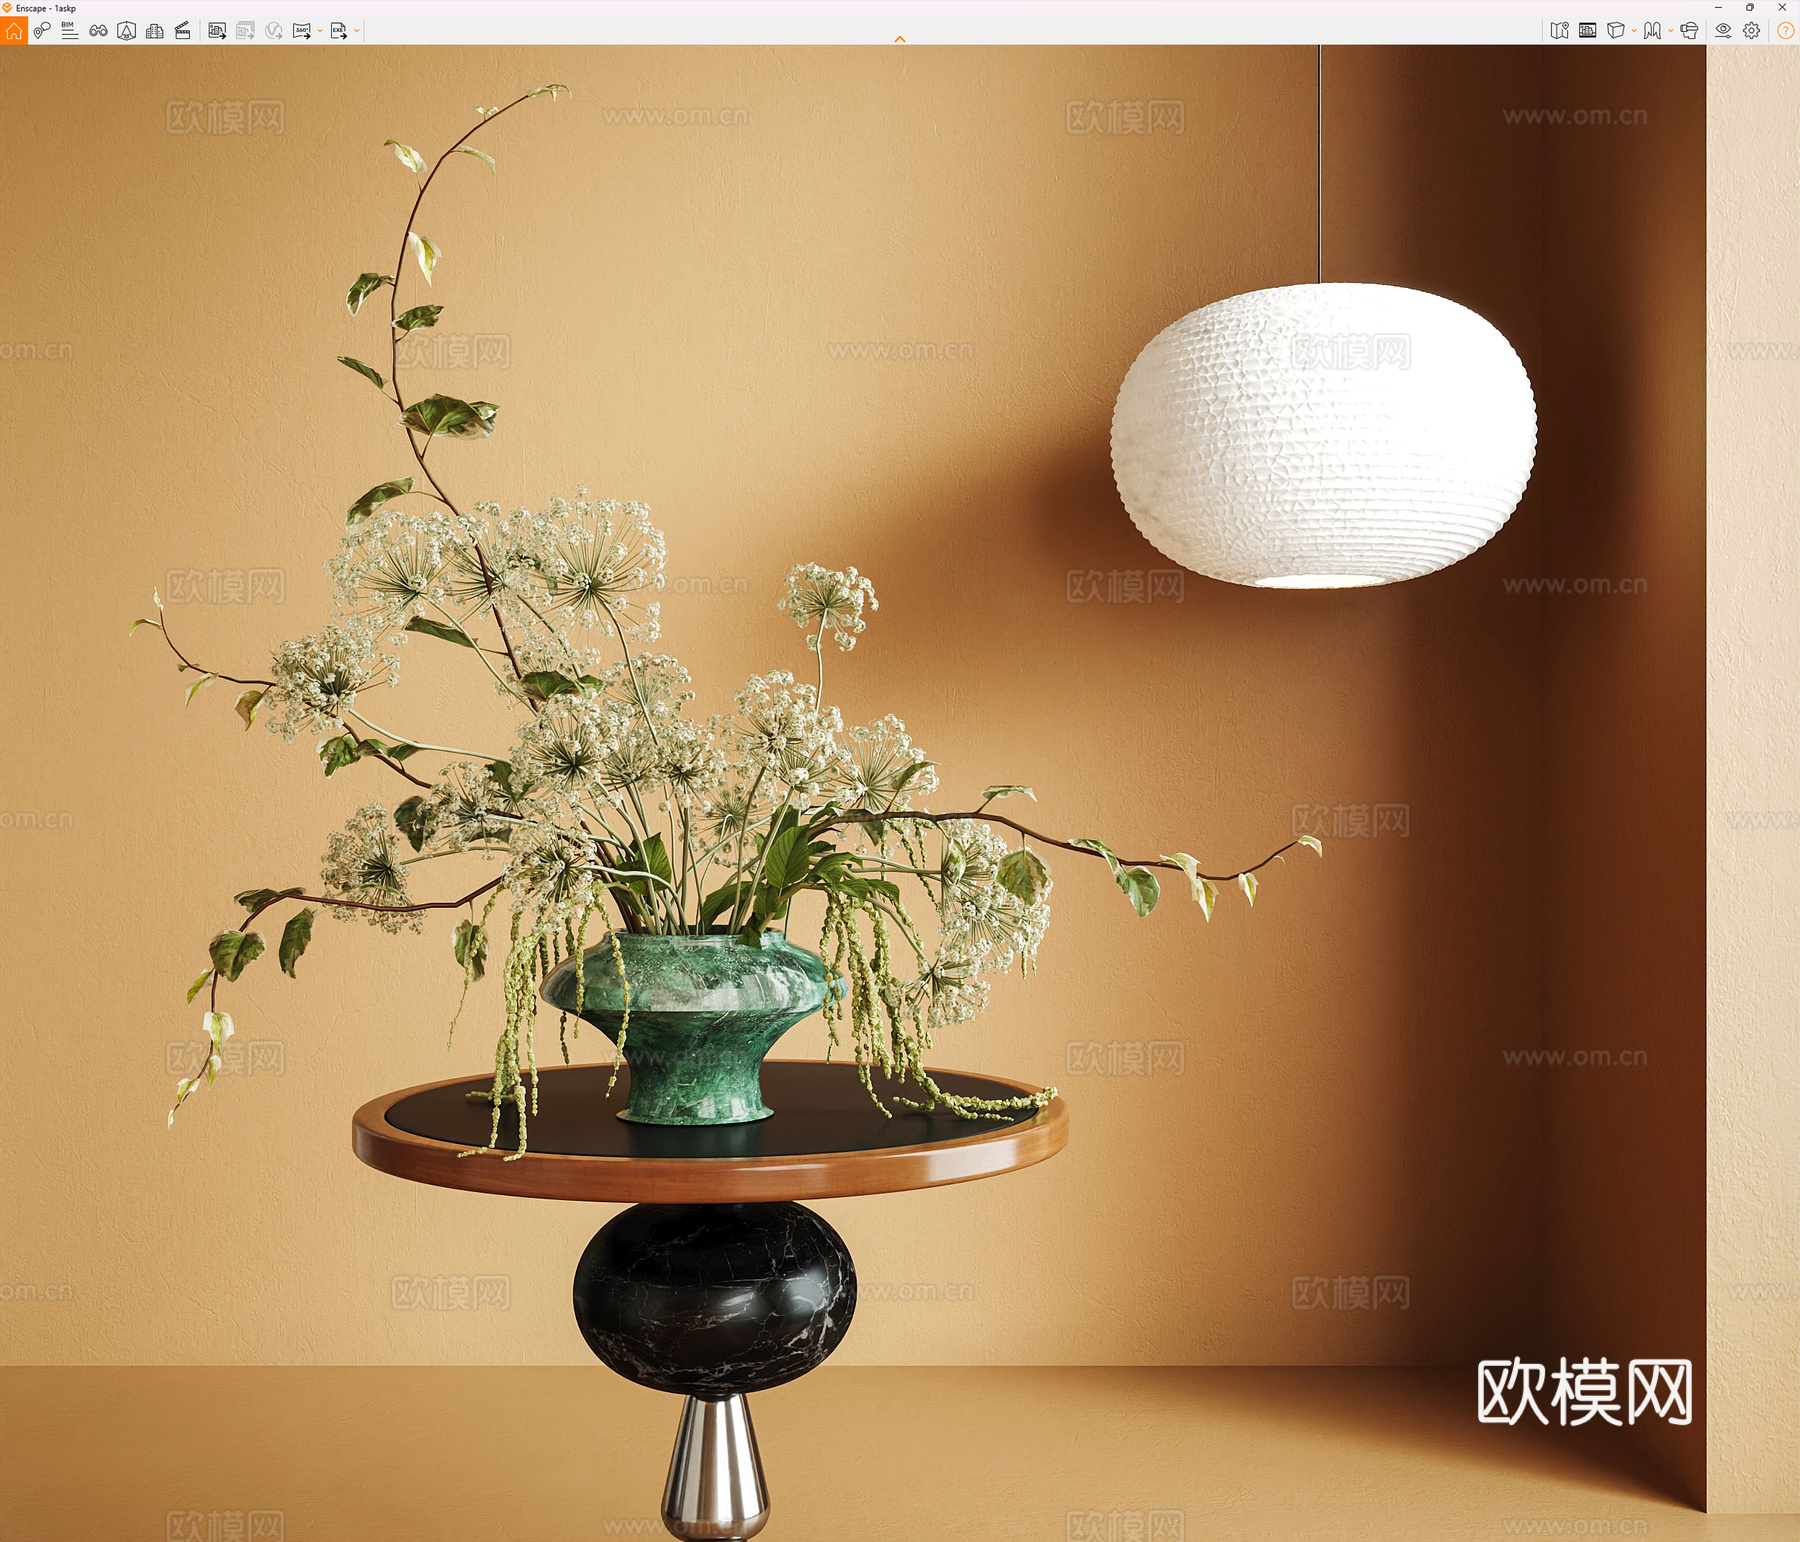The image size is (1800, 1542).
Task: Open the rendering style dropdown arrow
Action: click(x=1634, y=31)
